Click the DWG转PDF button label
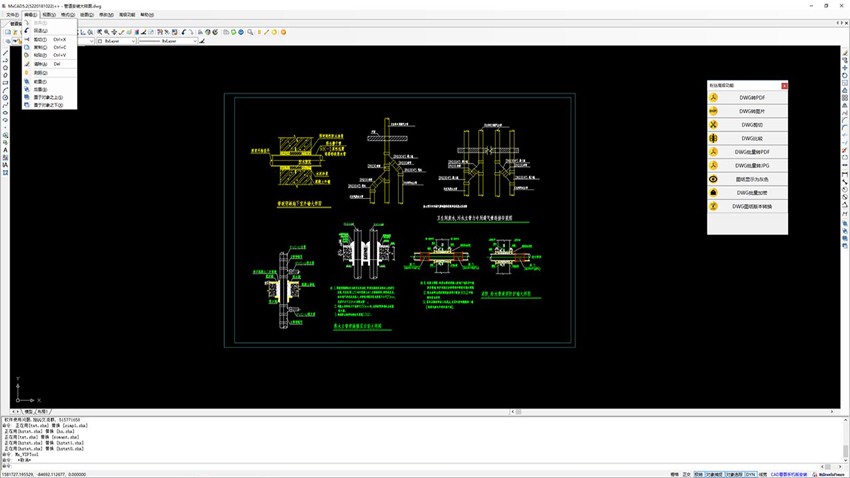 (752, 98)
